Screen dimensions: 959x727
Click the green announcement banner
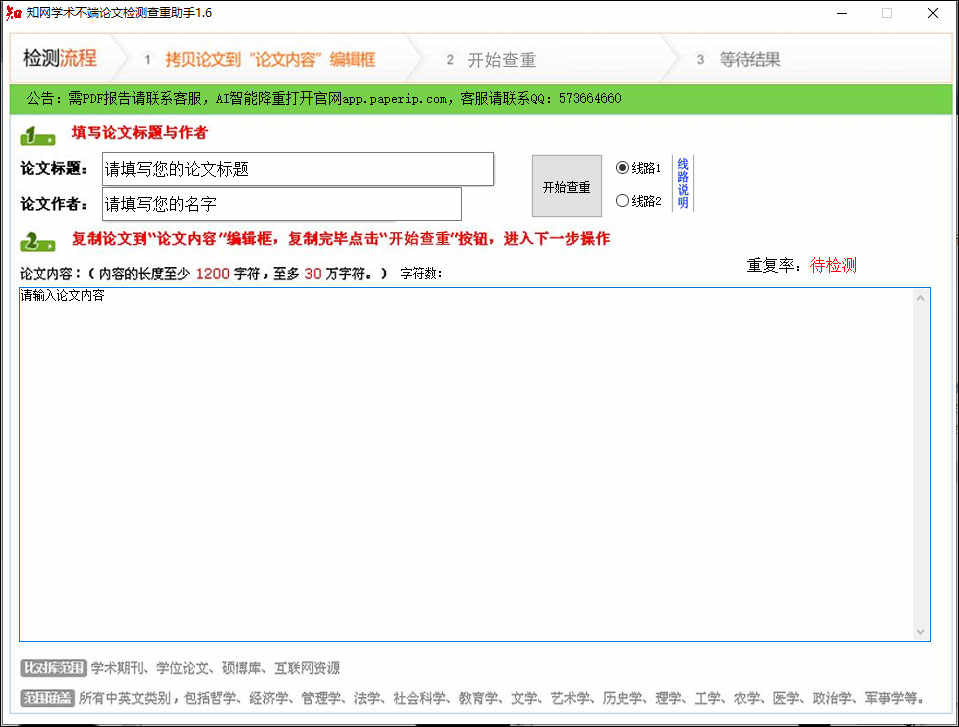coord(481,98)
